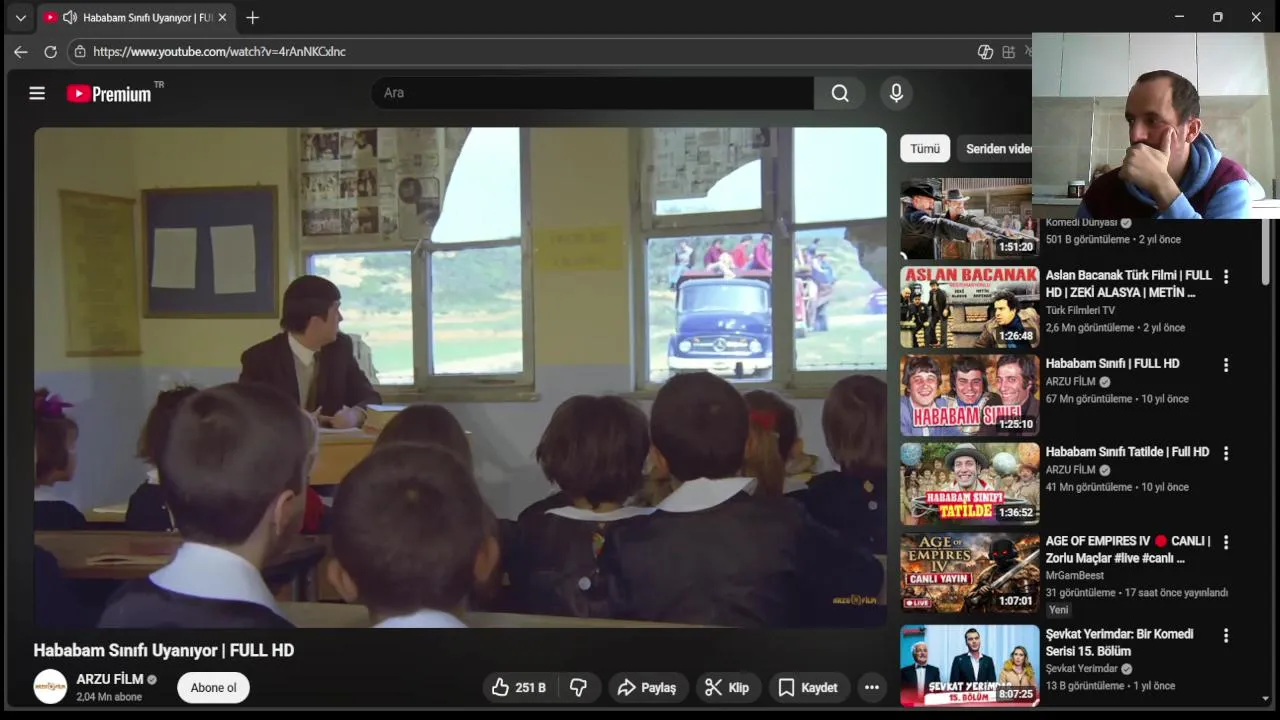Click the Yeni badge on Age of Empires video

coord(1058,610)
